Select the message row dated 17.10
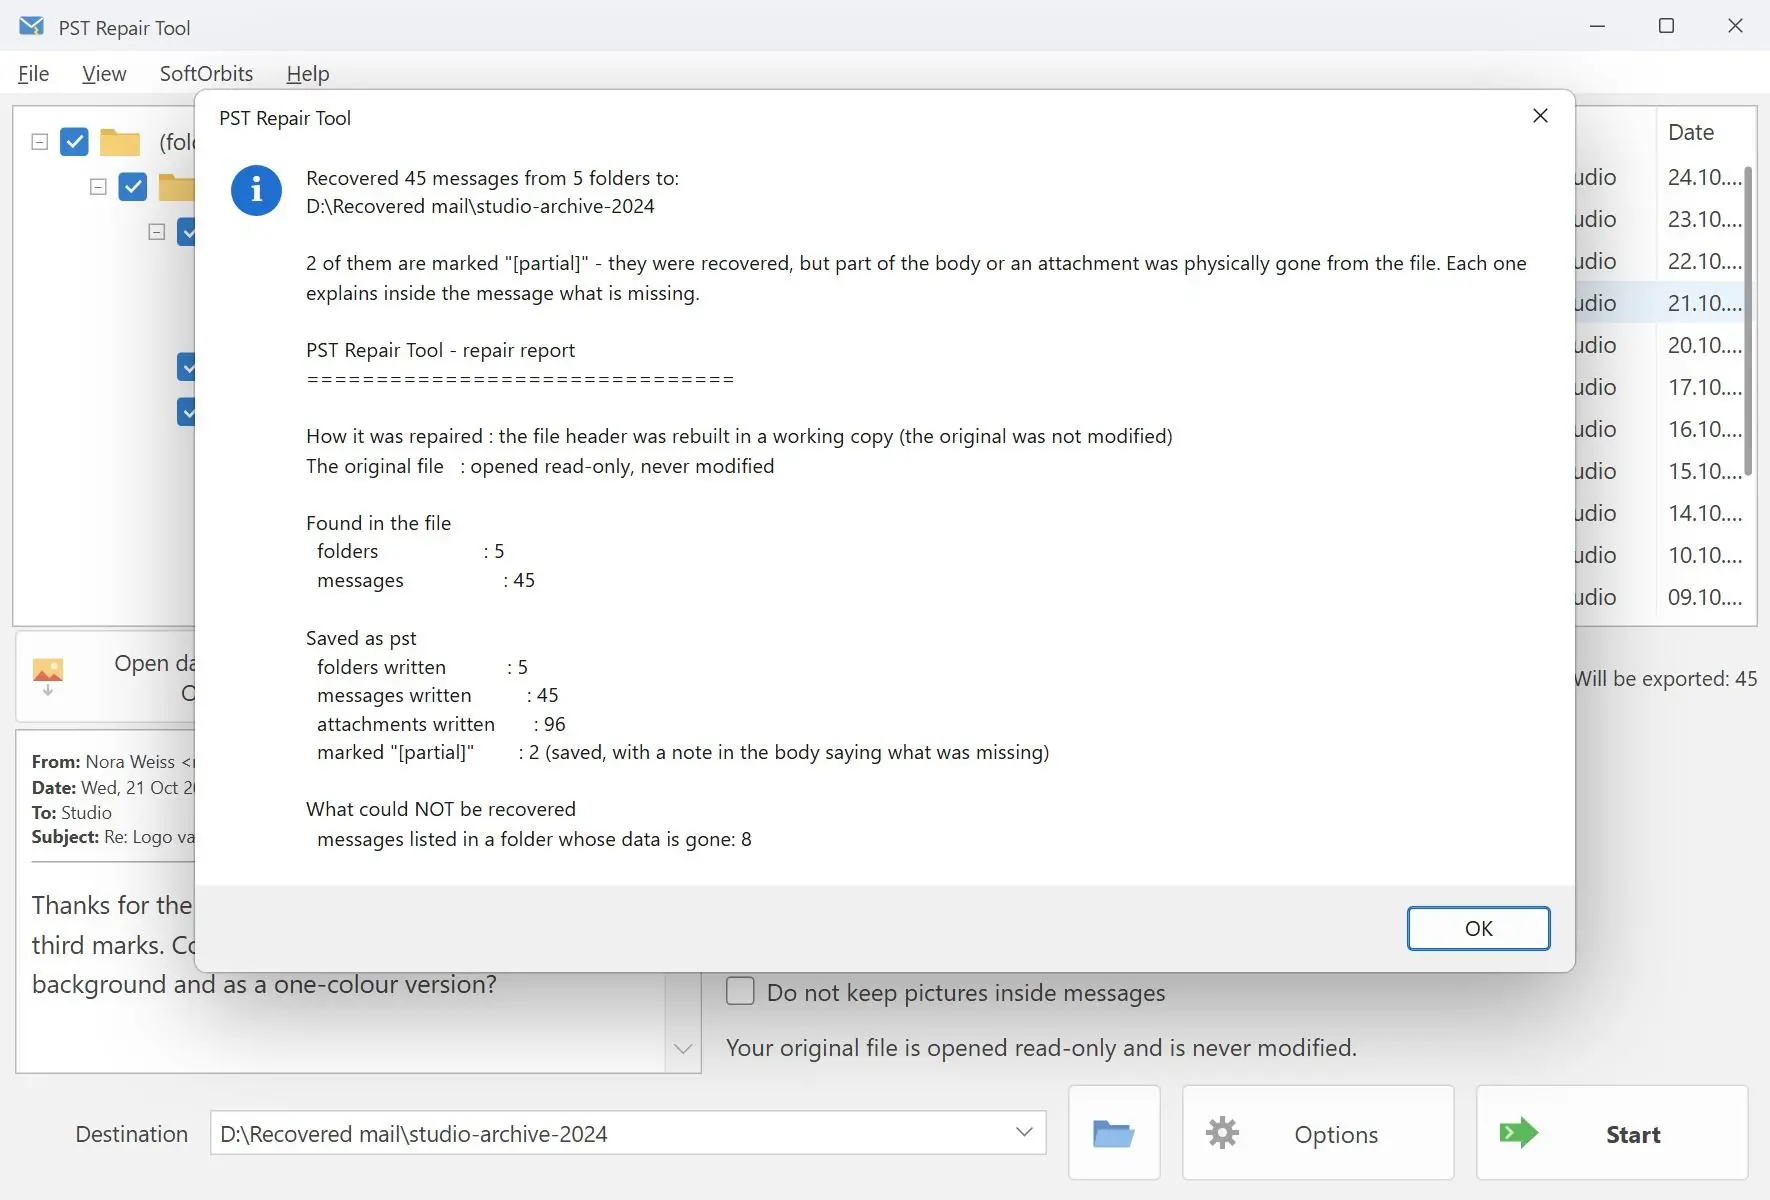Viewport: 1770px width, 1200px height. point(1660,387)
